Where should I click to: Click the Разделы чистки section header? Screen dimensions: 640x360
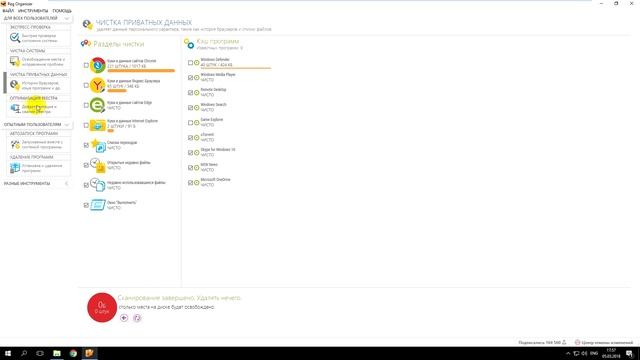118,44
